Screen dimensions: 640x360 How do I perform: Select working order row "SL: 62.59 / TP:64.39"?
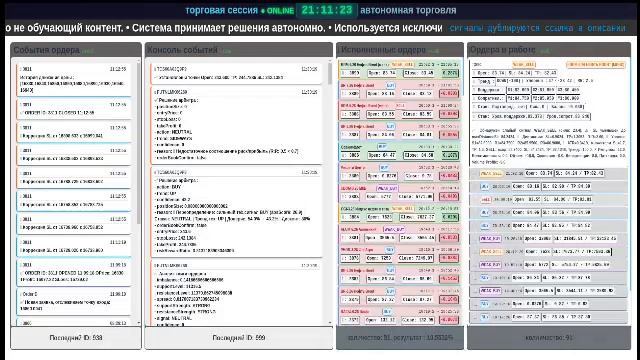pos(549,187)
